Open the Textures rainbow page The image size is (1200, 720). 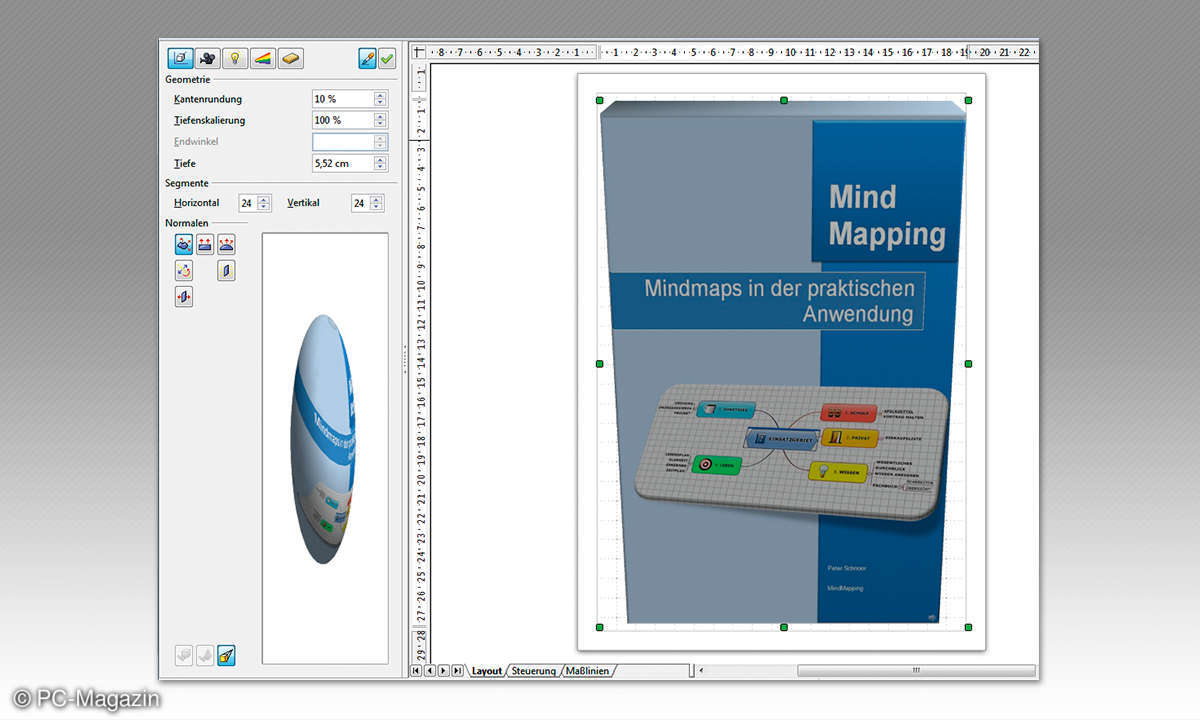pyautogui.click(x=262, y=58)
